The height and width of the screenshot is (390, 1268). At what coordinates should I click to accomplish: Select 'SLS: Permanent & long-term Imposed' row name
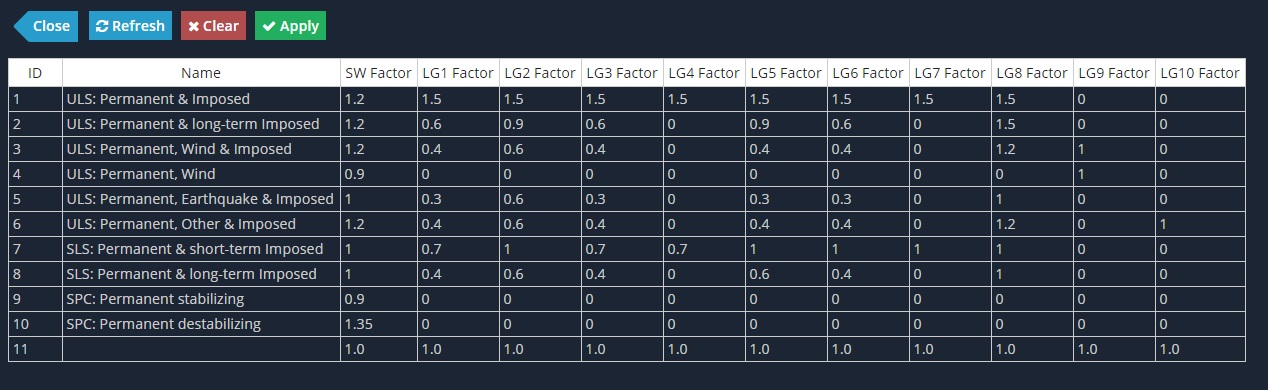(201, 274)
